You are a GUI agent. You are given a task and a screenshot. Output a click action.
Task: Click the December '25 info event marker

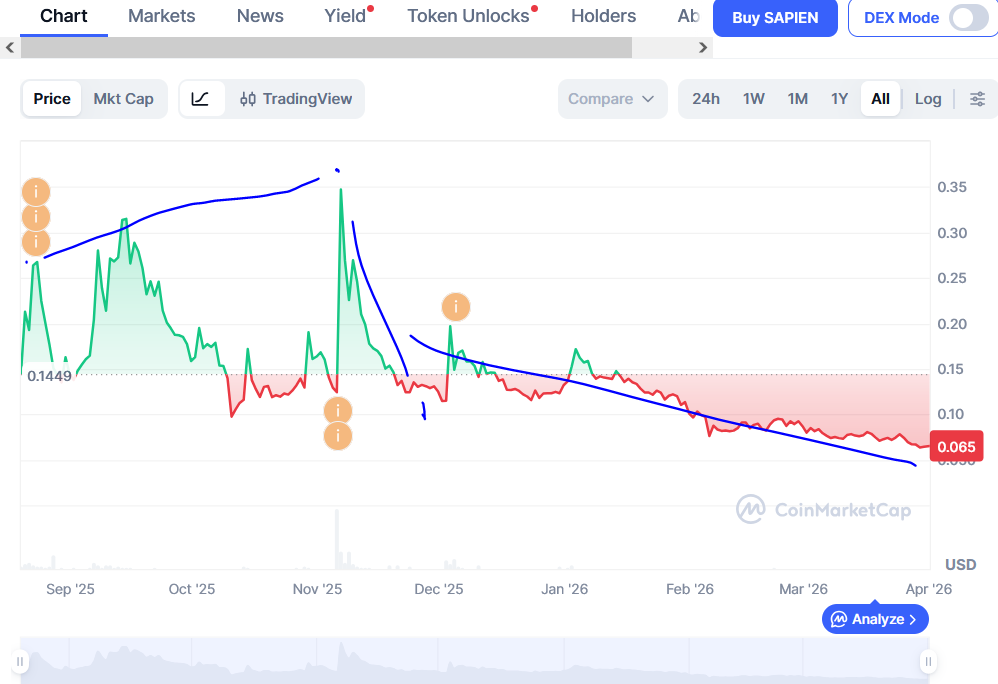[x=456, y=307]
